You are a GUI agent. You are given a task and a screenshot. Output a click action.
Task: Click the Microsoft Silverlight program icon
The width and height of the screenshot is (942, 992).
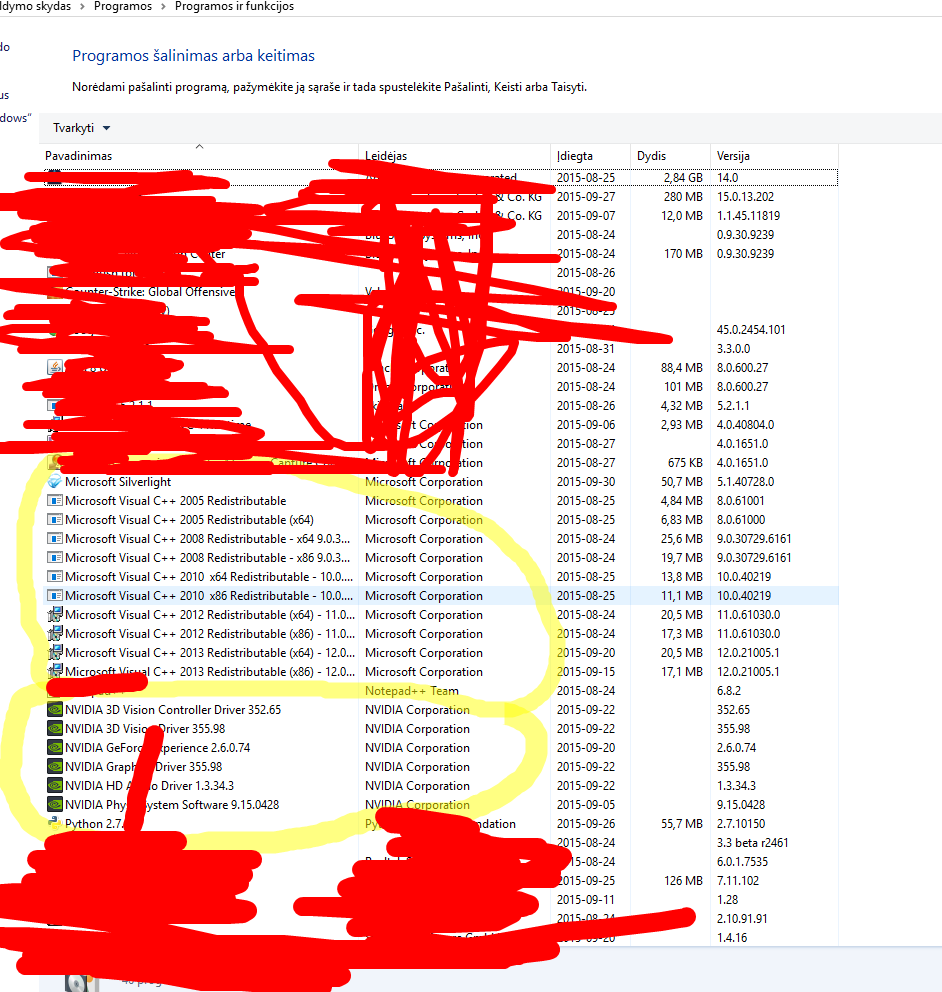click(x=55, y=481)
